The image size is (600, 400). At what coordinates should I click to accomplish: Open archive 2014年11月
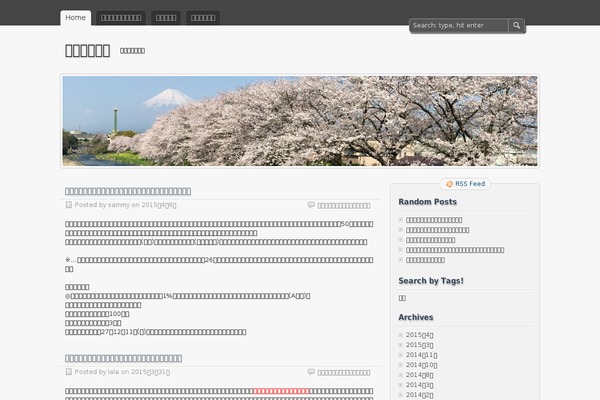pyautogui.click(x=421, y=355)
